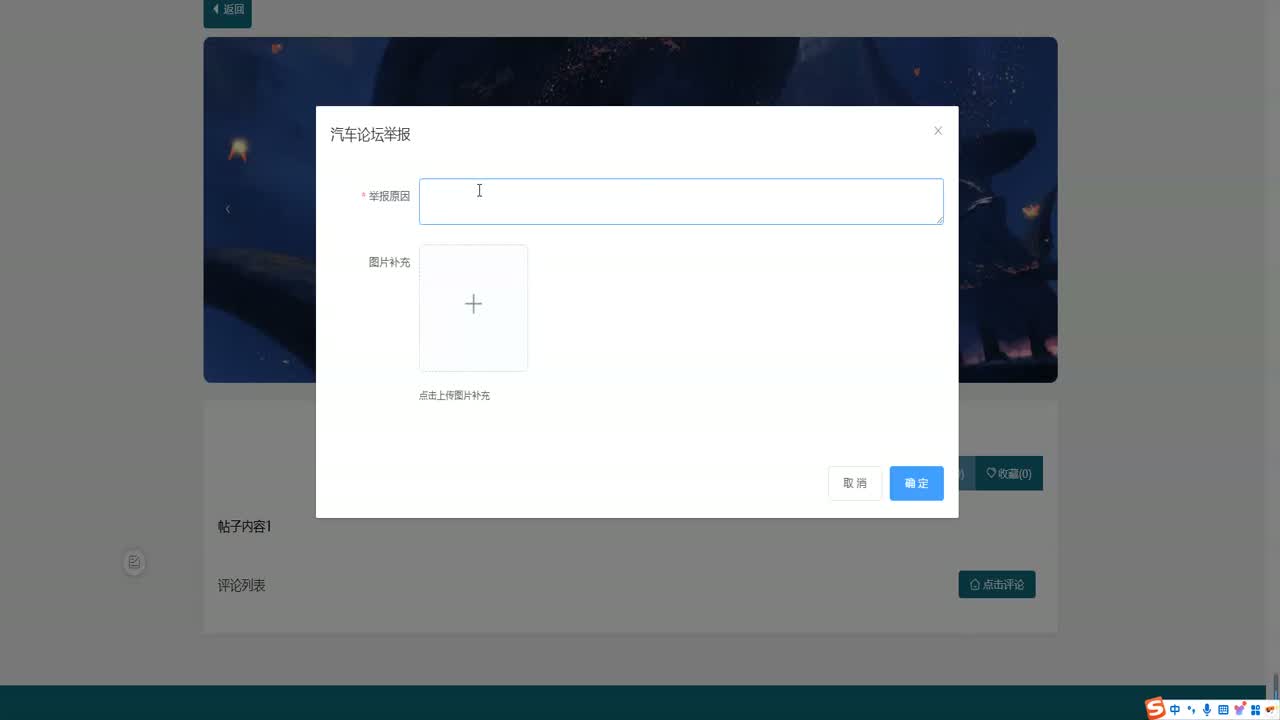This screenshot has width=1280, height=720.
Task: Click the 收藏(0) favorite button
Action: (1009, 473)
